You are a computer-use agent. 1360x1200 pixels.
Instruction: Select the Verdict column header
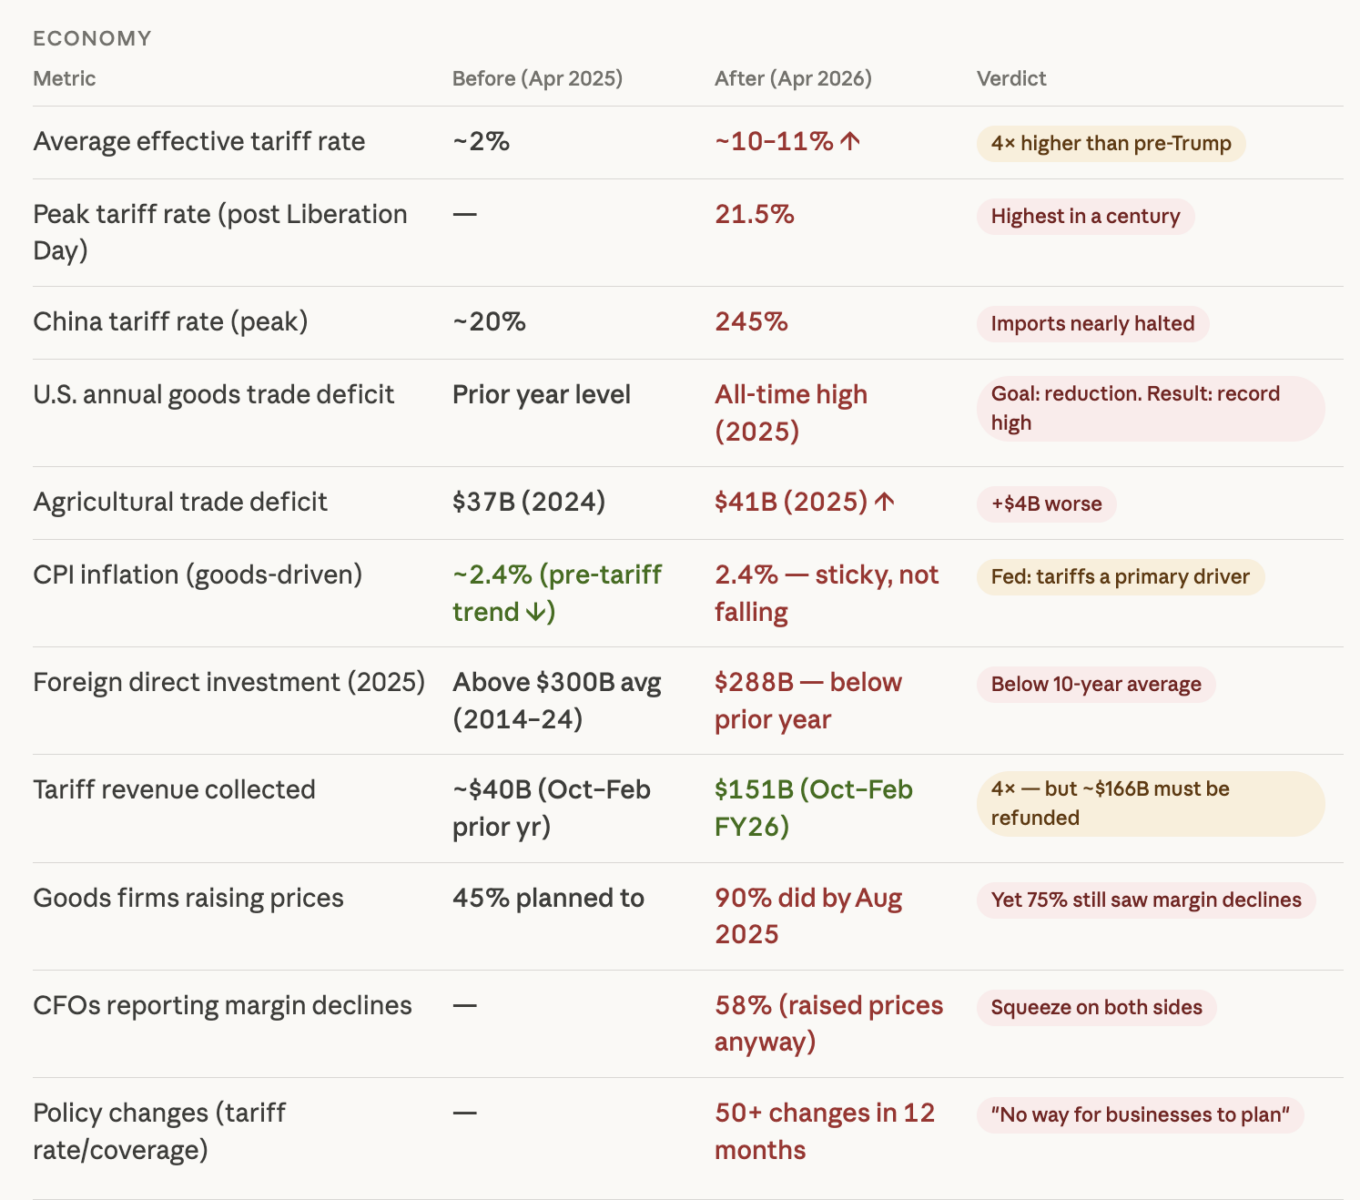[1011, 79]
